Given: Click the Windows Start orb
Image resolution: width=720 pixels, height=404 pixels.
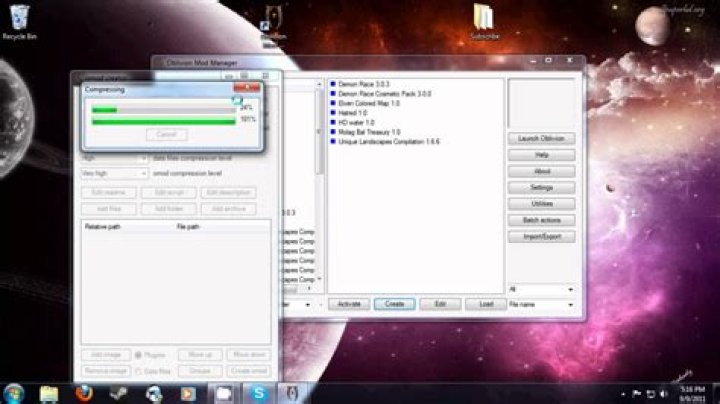Looking at the screenshot, I should [x=14, y=392].
